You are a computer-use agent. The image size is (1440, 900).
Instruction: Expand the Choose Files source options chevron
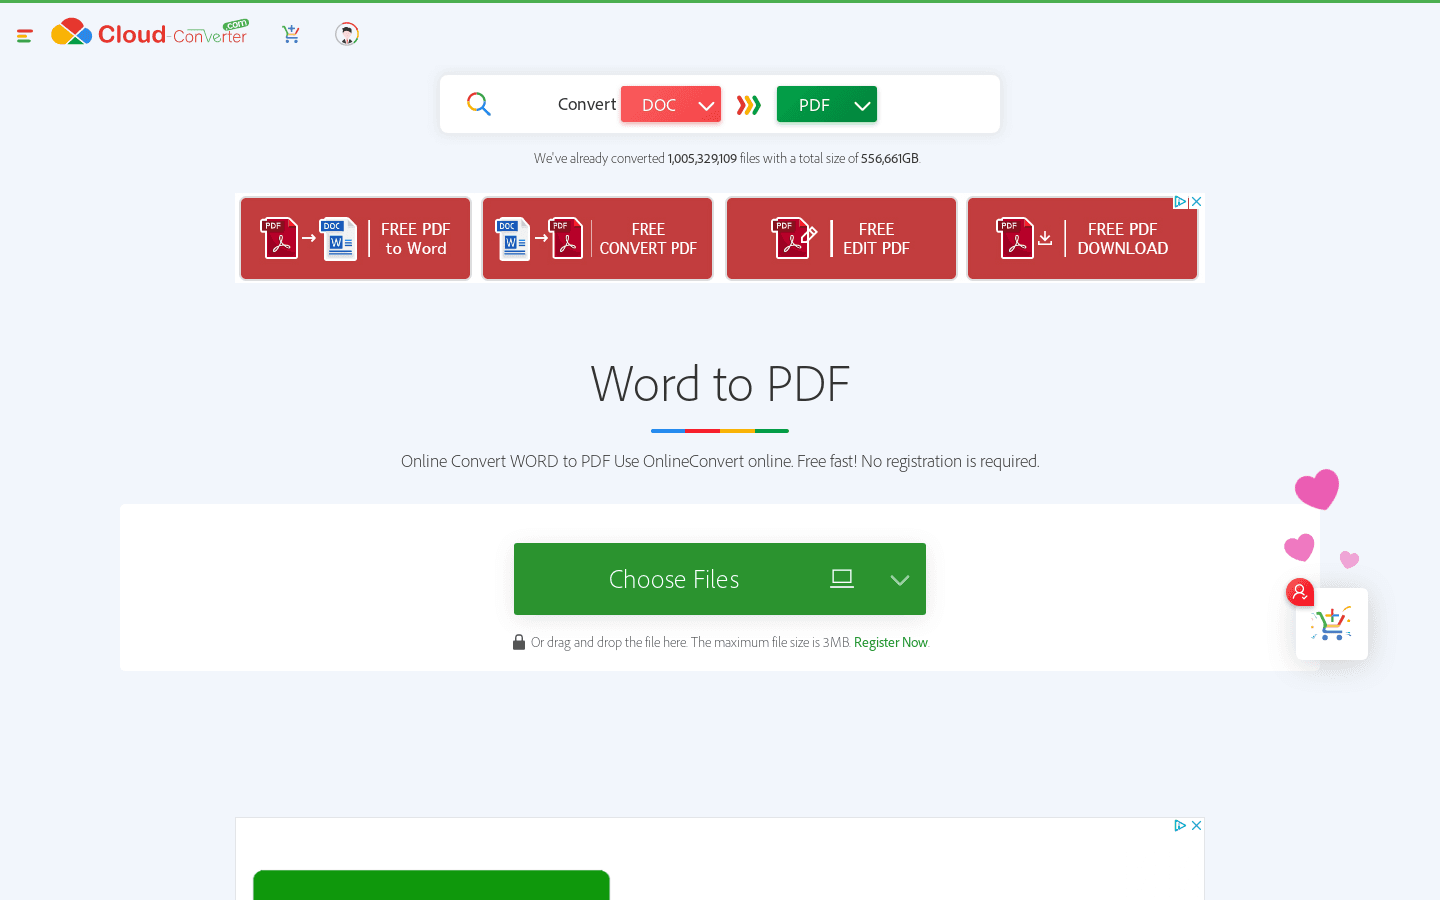coord(899,578)
